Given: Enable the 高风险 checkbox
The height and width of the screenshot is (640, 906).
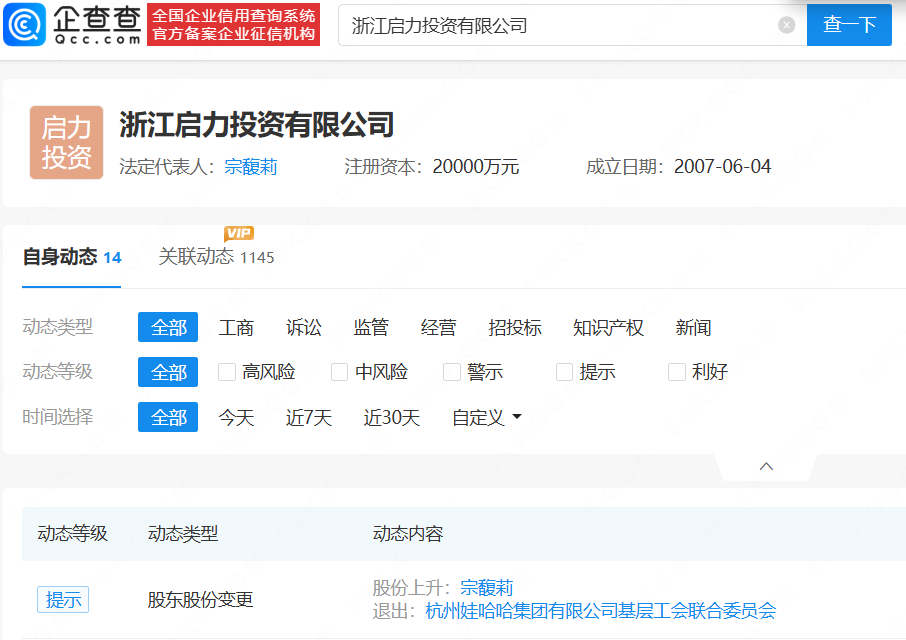Looking at the screenshot, I should coord(227,372).
